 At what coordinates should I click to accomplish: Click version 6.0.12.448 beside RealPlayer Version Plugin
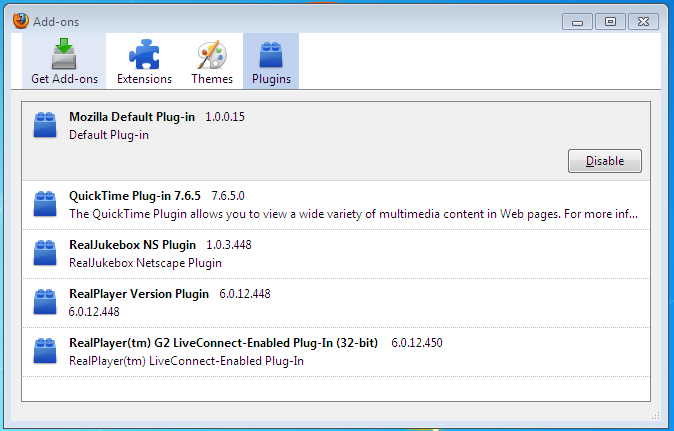[245, 294]
